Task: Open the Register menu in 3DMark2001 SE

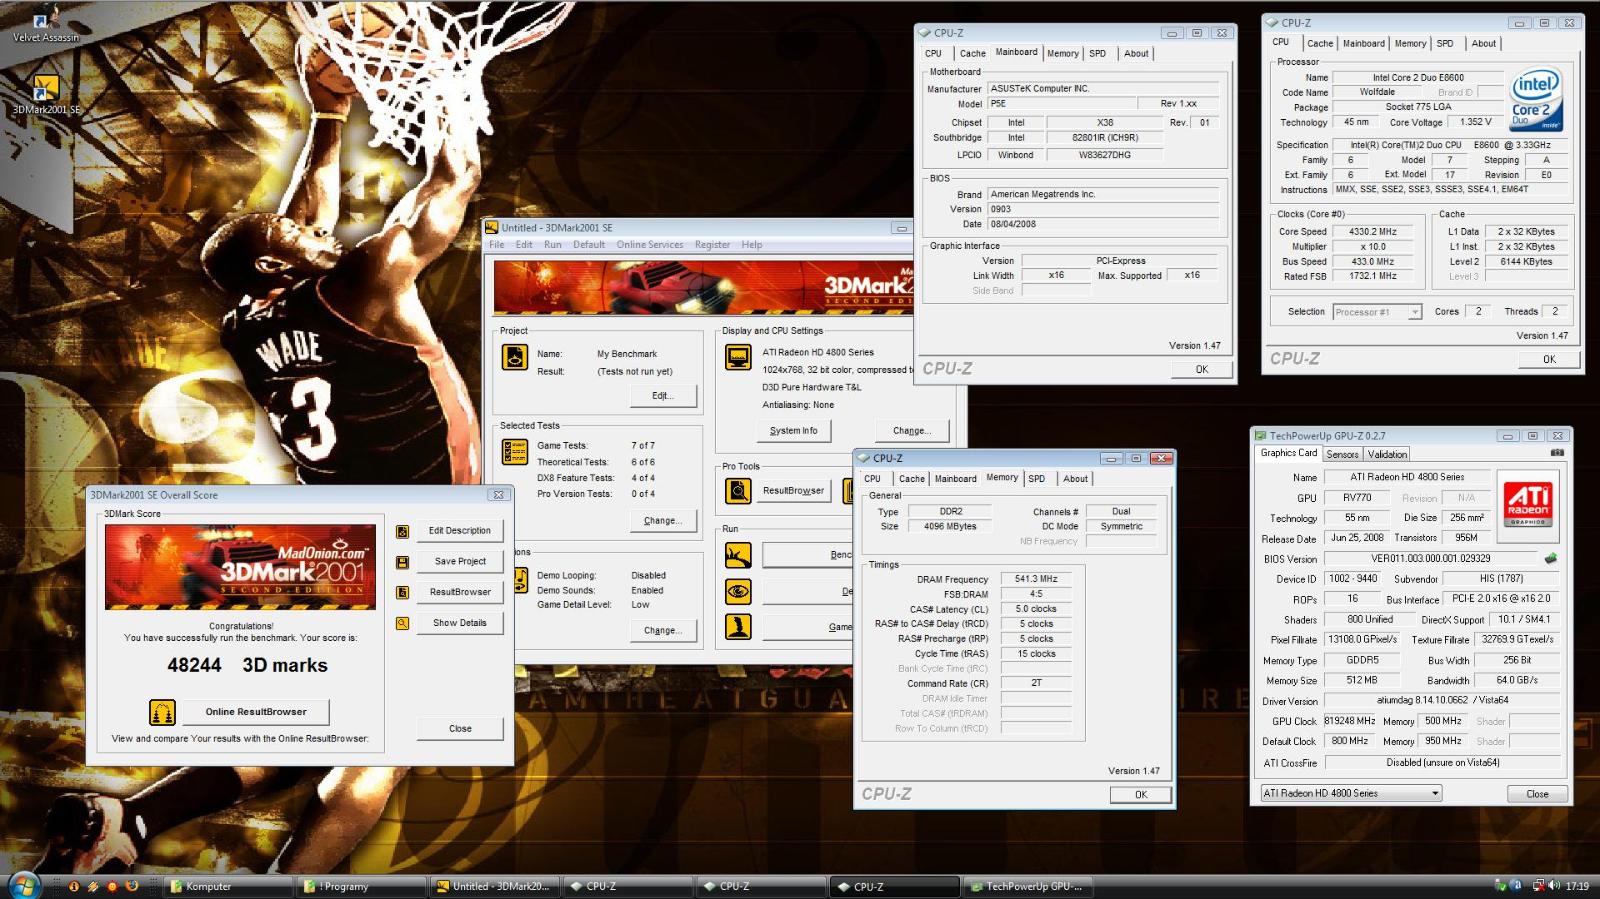Action: tap(712, 245)
